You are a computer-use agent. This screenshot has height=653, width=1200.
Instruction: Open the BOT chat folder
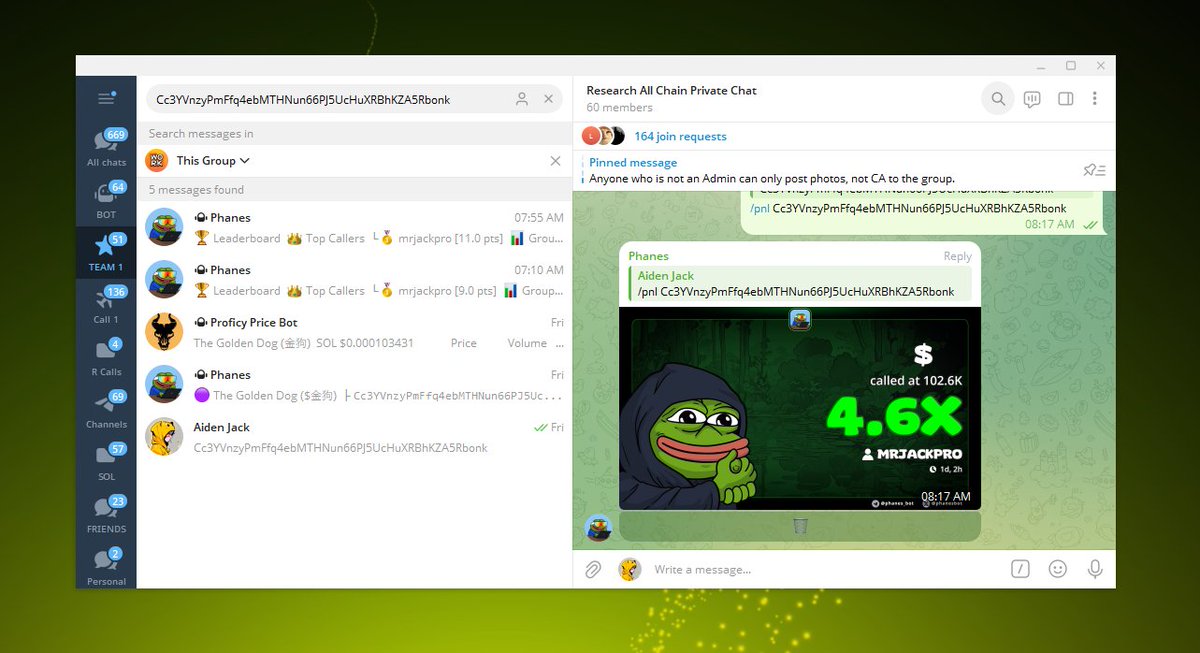[x=106, y=200]
